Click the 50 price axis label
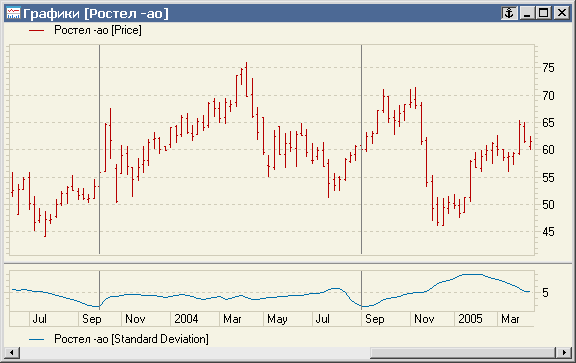576x363 pixels. pyautogui.click(x=548, y=205)
